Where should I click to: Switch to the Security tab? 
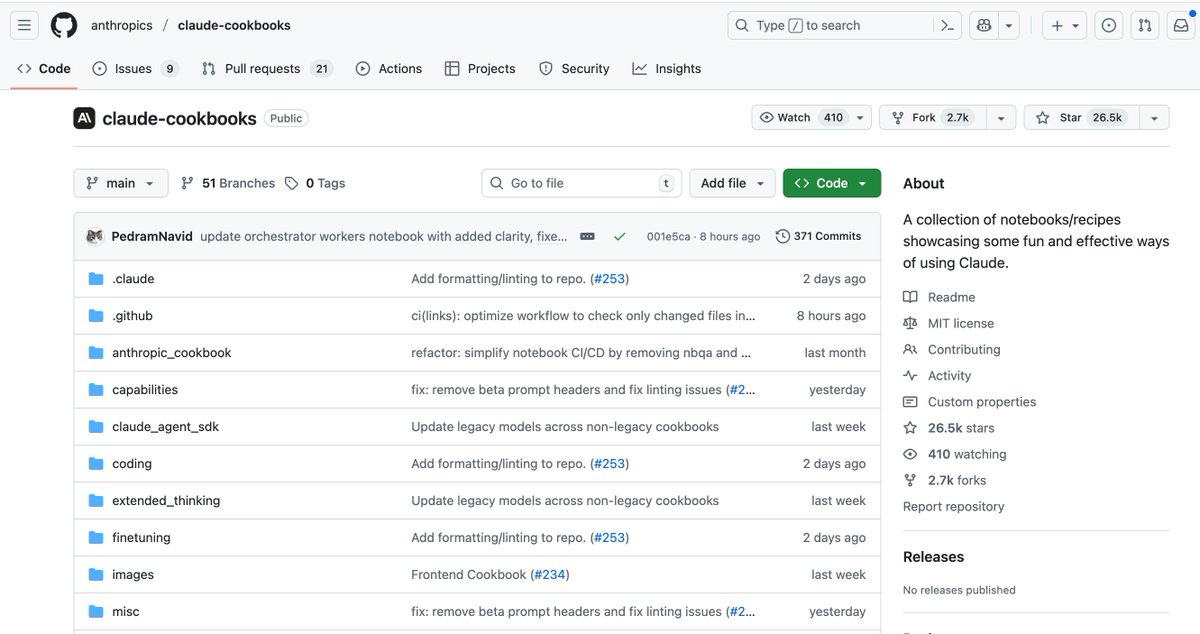(x=574, y=68)
